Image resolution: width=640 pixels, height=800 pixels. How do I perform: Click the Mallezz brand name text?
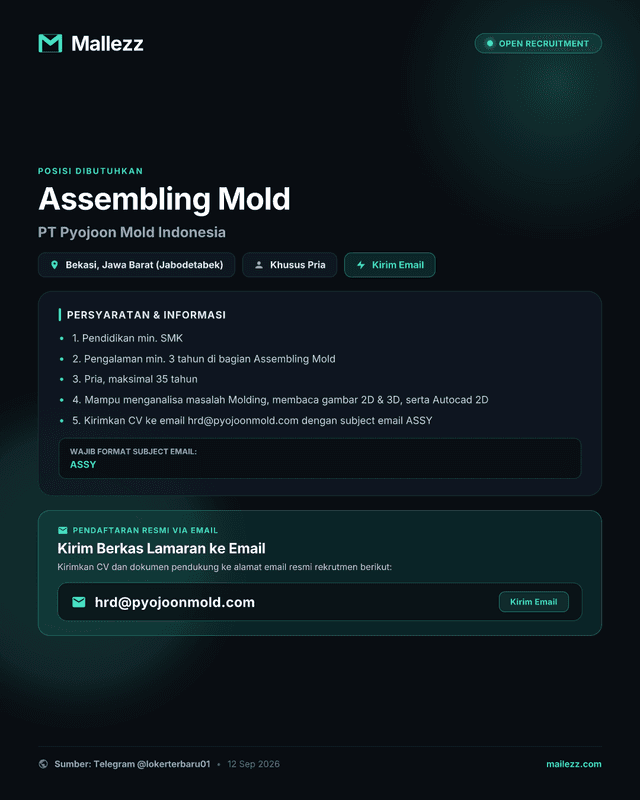click(x=107, y=43)
